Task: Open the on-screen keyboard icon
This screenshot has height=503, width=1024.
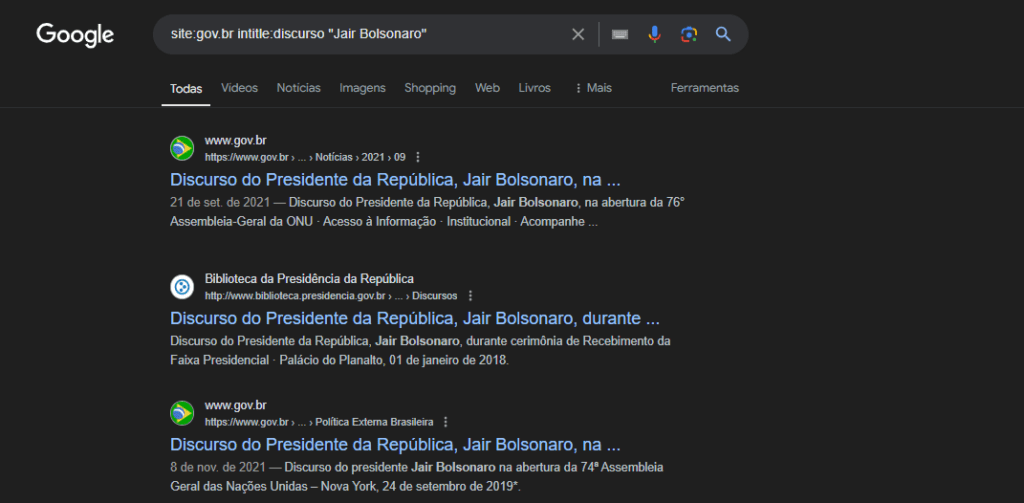Action: (620, 35)
